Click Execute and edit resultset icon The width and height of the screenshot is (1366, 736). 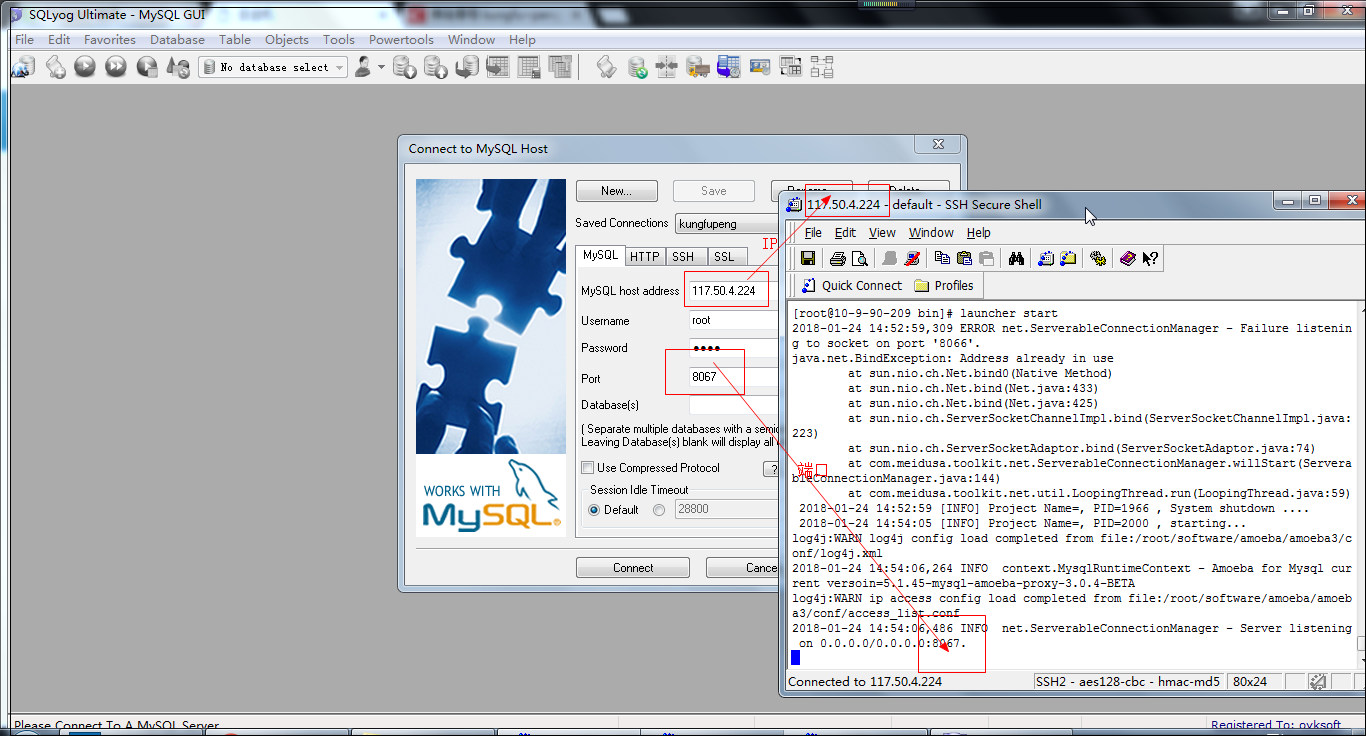[147, 67]
